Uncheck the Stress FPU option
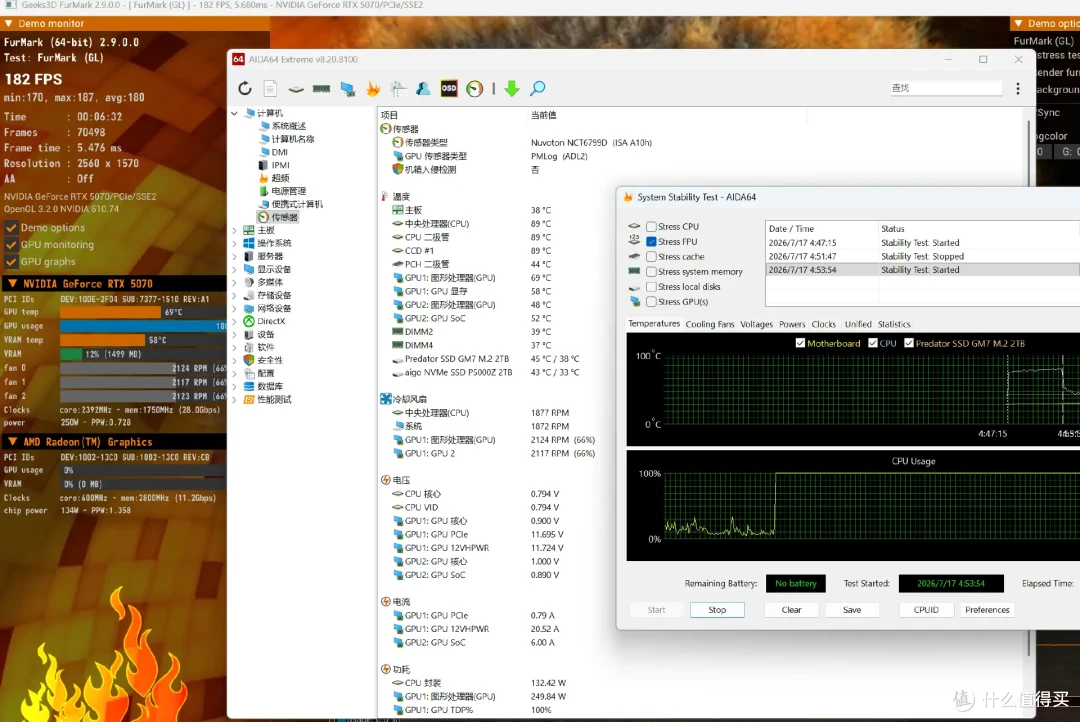 click(x=651, y=242)
